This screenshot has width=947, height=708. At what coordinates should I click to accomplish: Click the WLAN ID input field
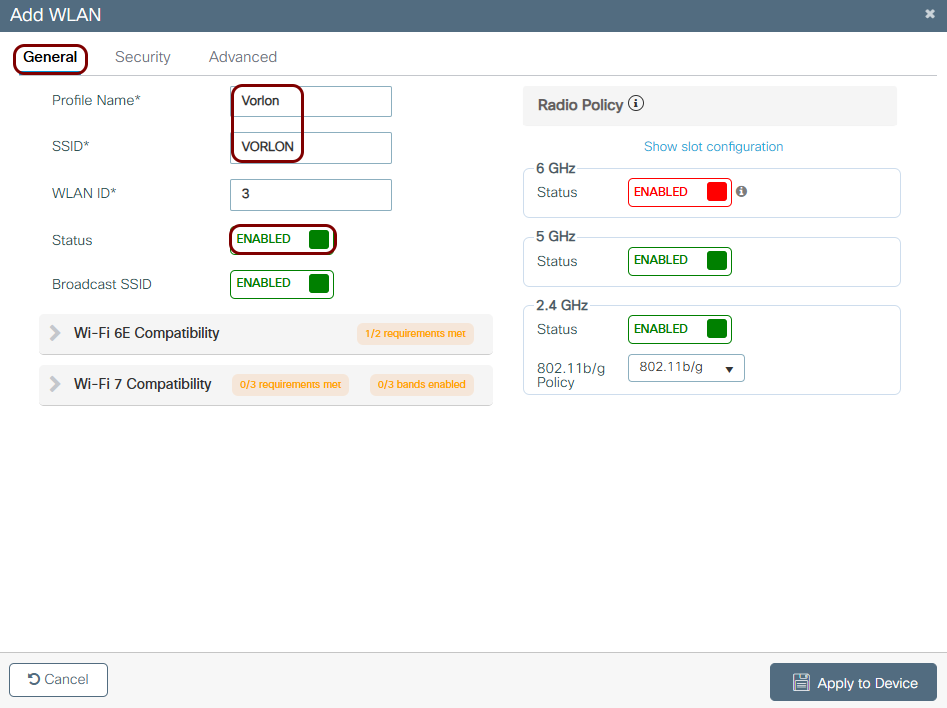(310, 195)
